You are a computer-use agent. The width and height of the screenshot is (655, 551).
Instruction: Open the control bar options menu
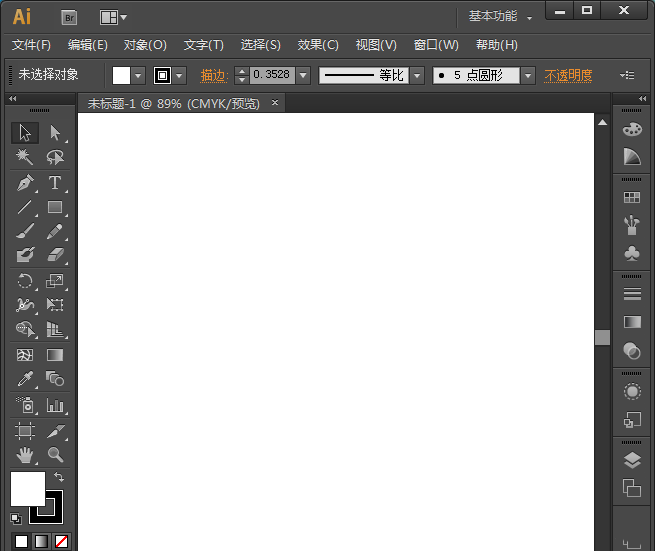(627, 75)
